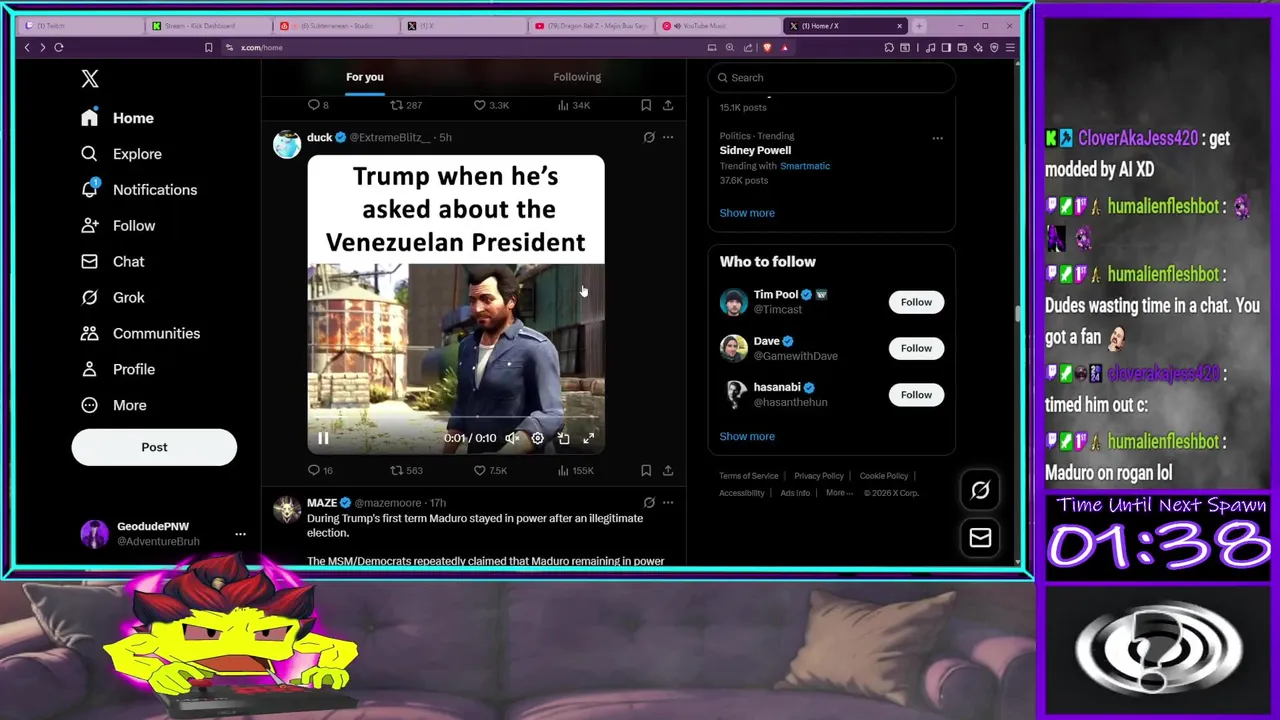Switch to Kick Dashboard browser tab
Image resolution: width=1280 pixels, height=720 pixels.
click(208, 26)
